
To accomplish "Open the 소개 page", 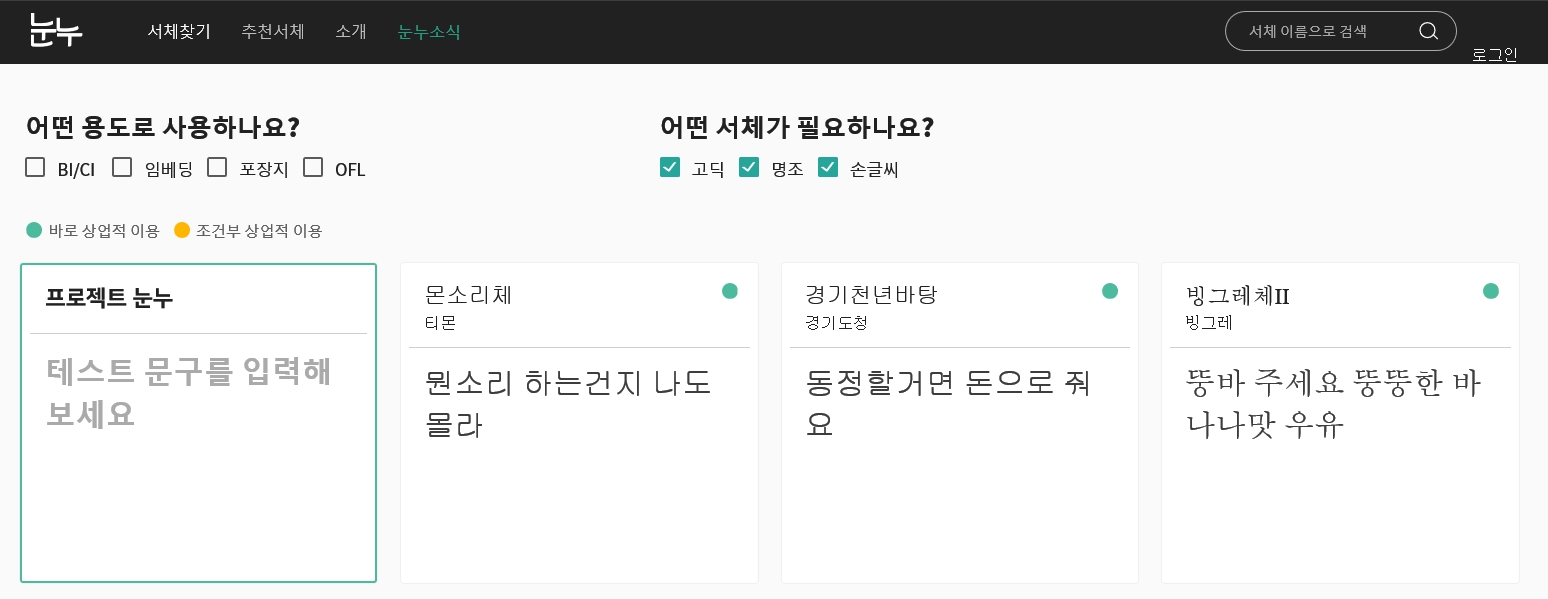I will 351,31.
